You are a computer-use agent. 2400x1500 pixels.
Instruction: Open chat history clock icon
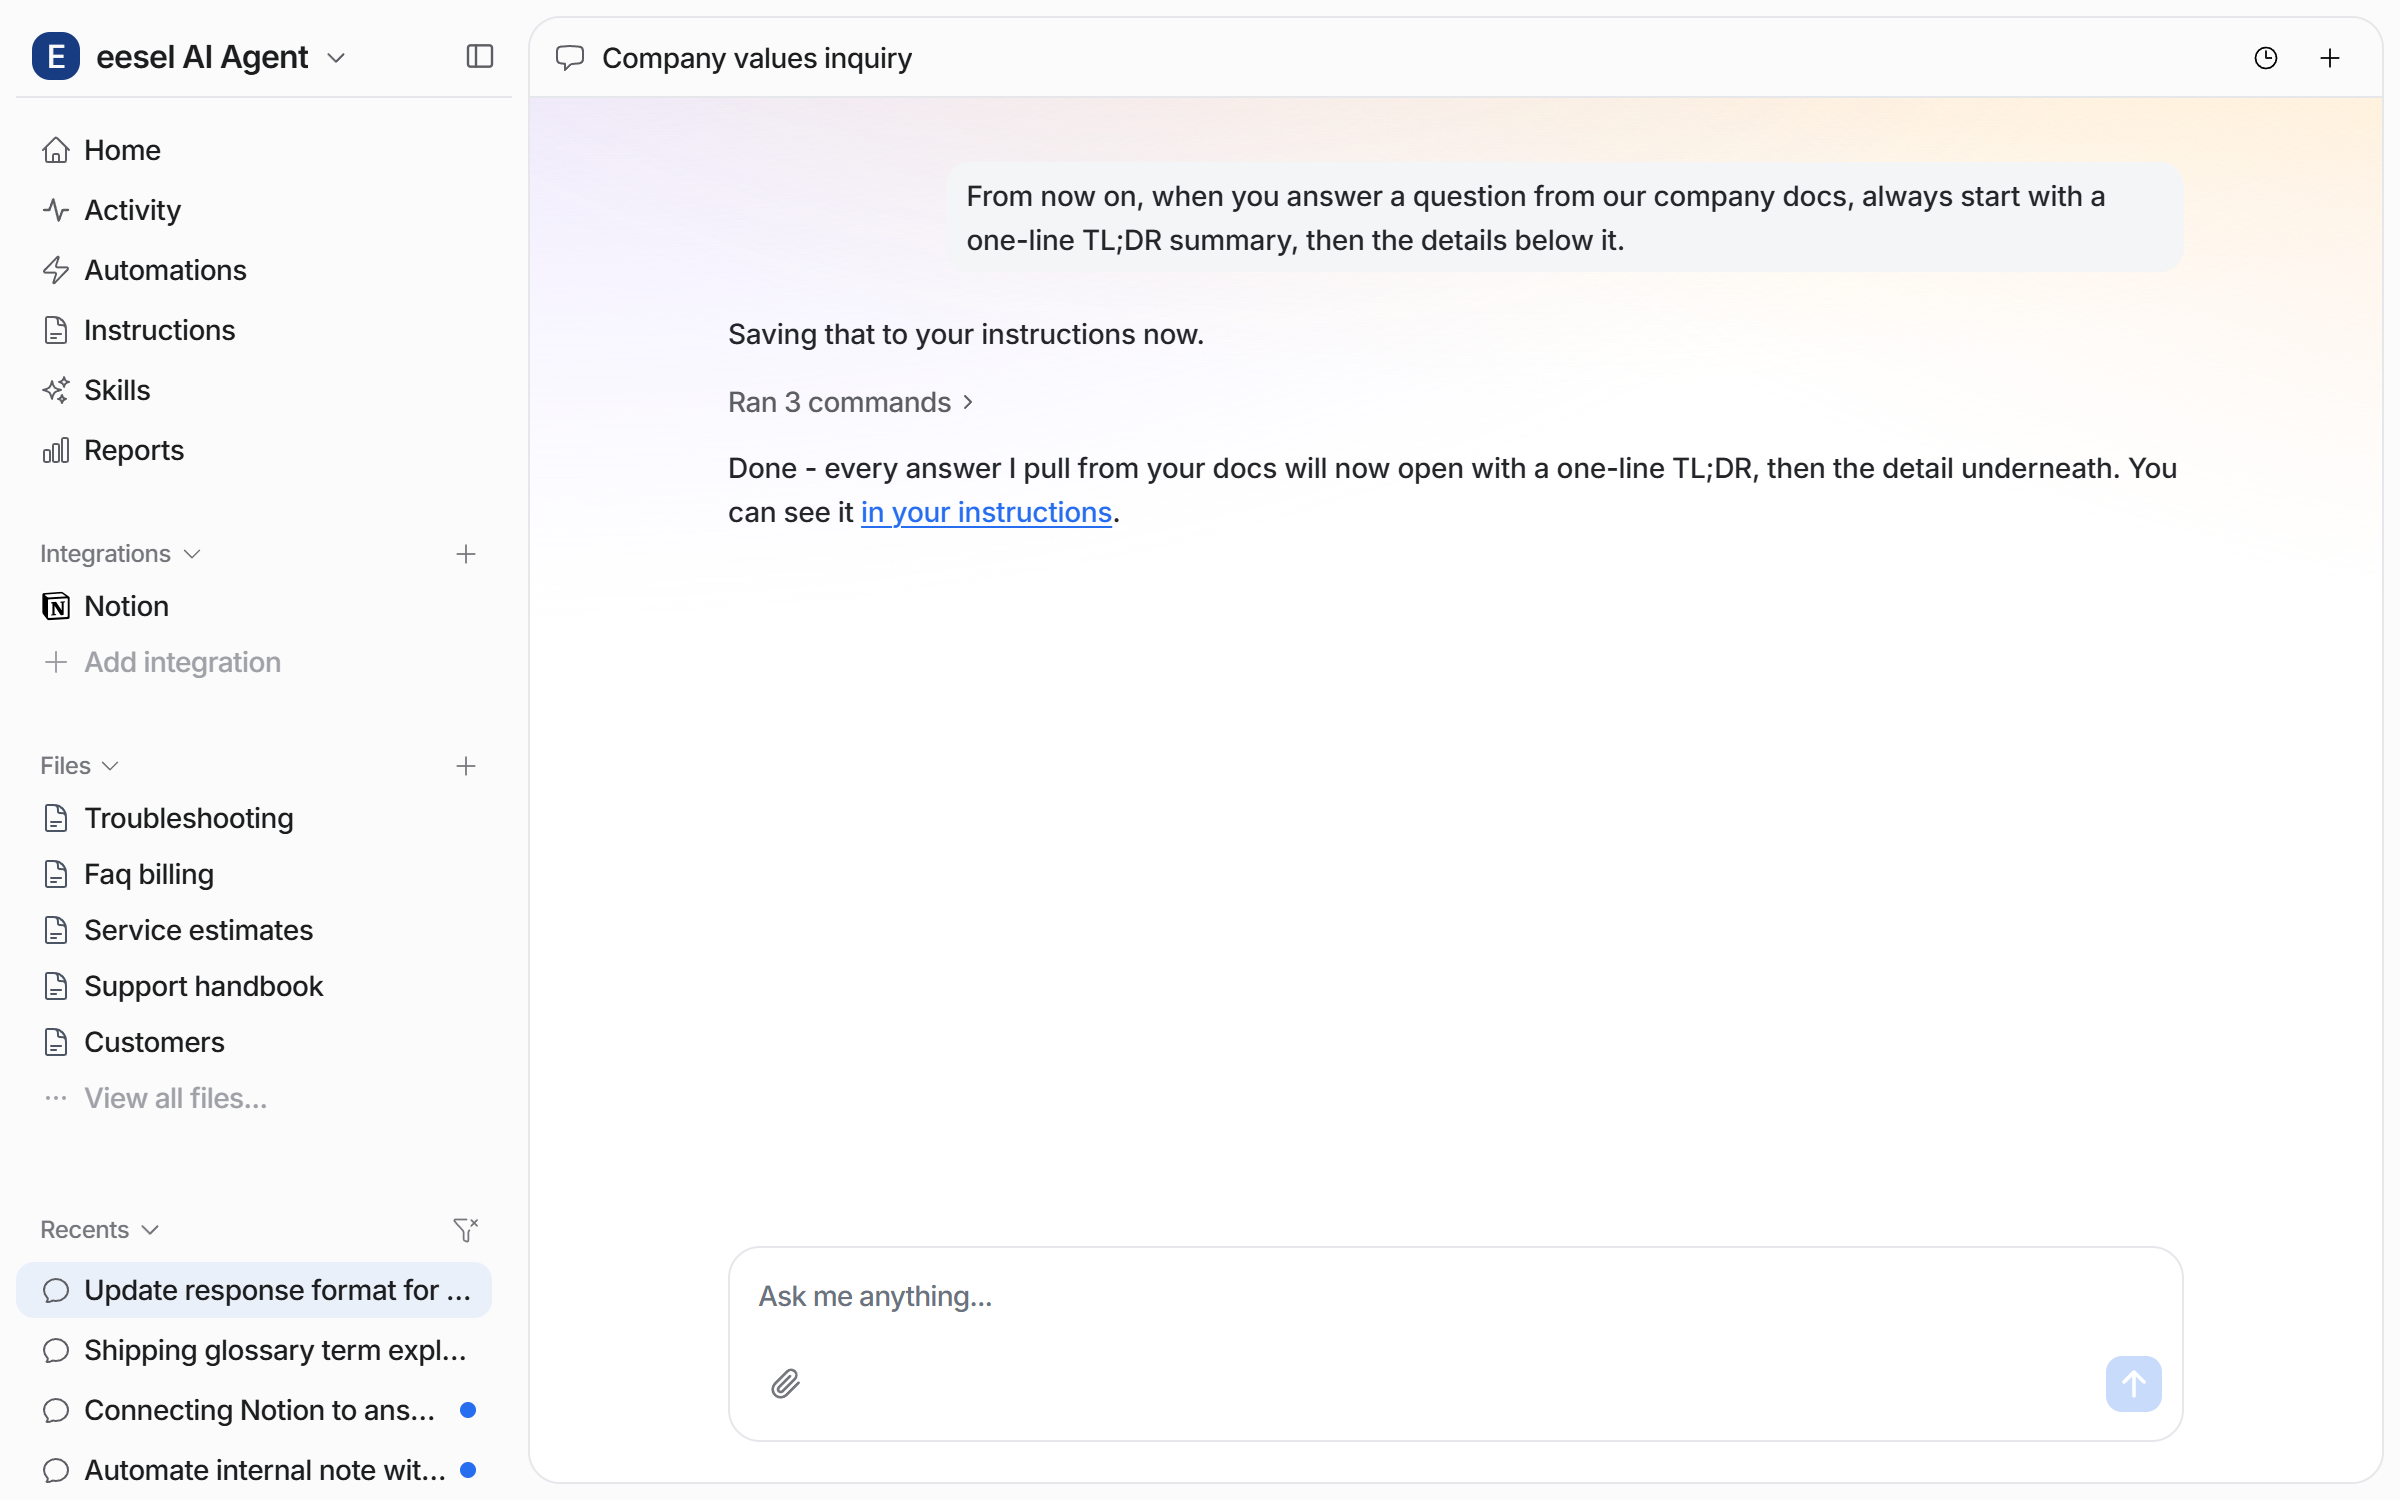coord(2266,58)
